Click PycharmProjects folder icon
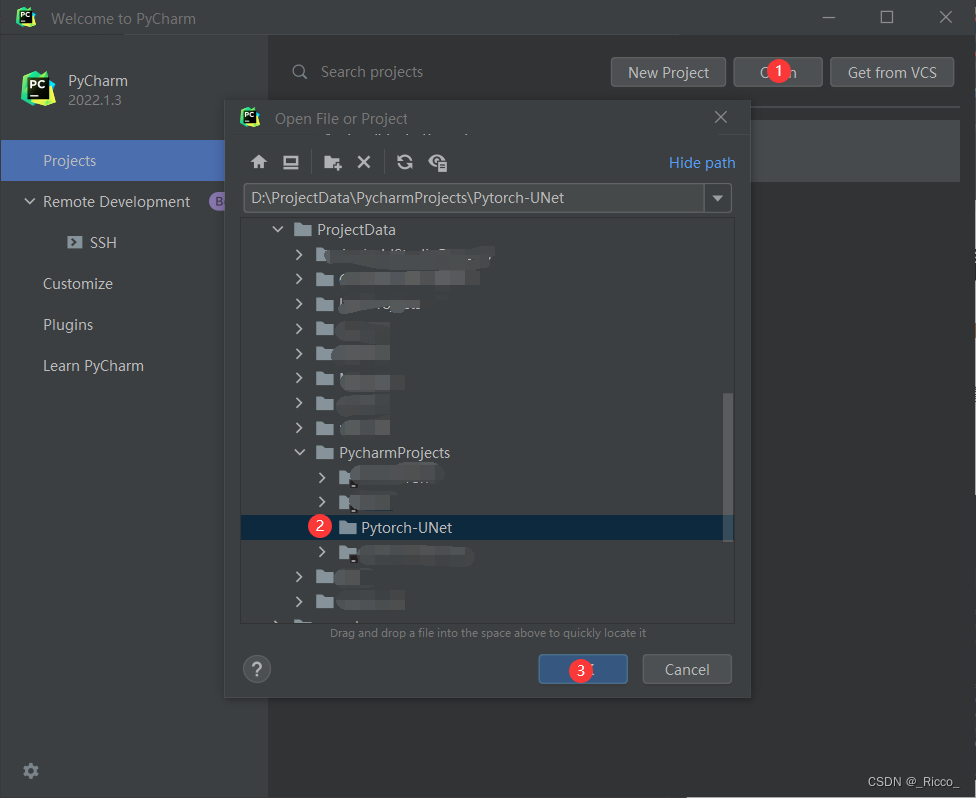This screenshot has height=798, width=976. (325, 453)
